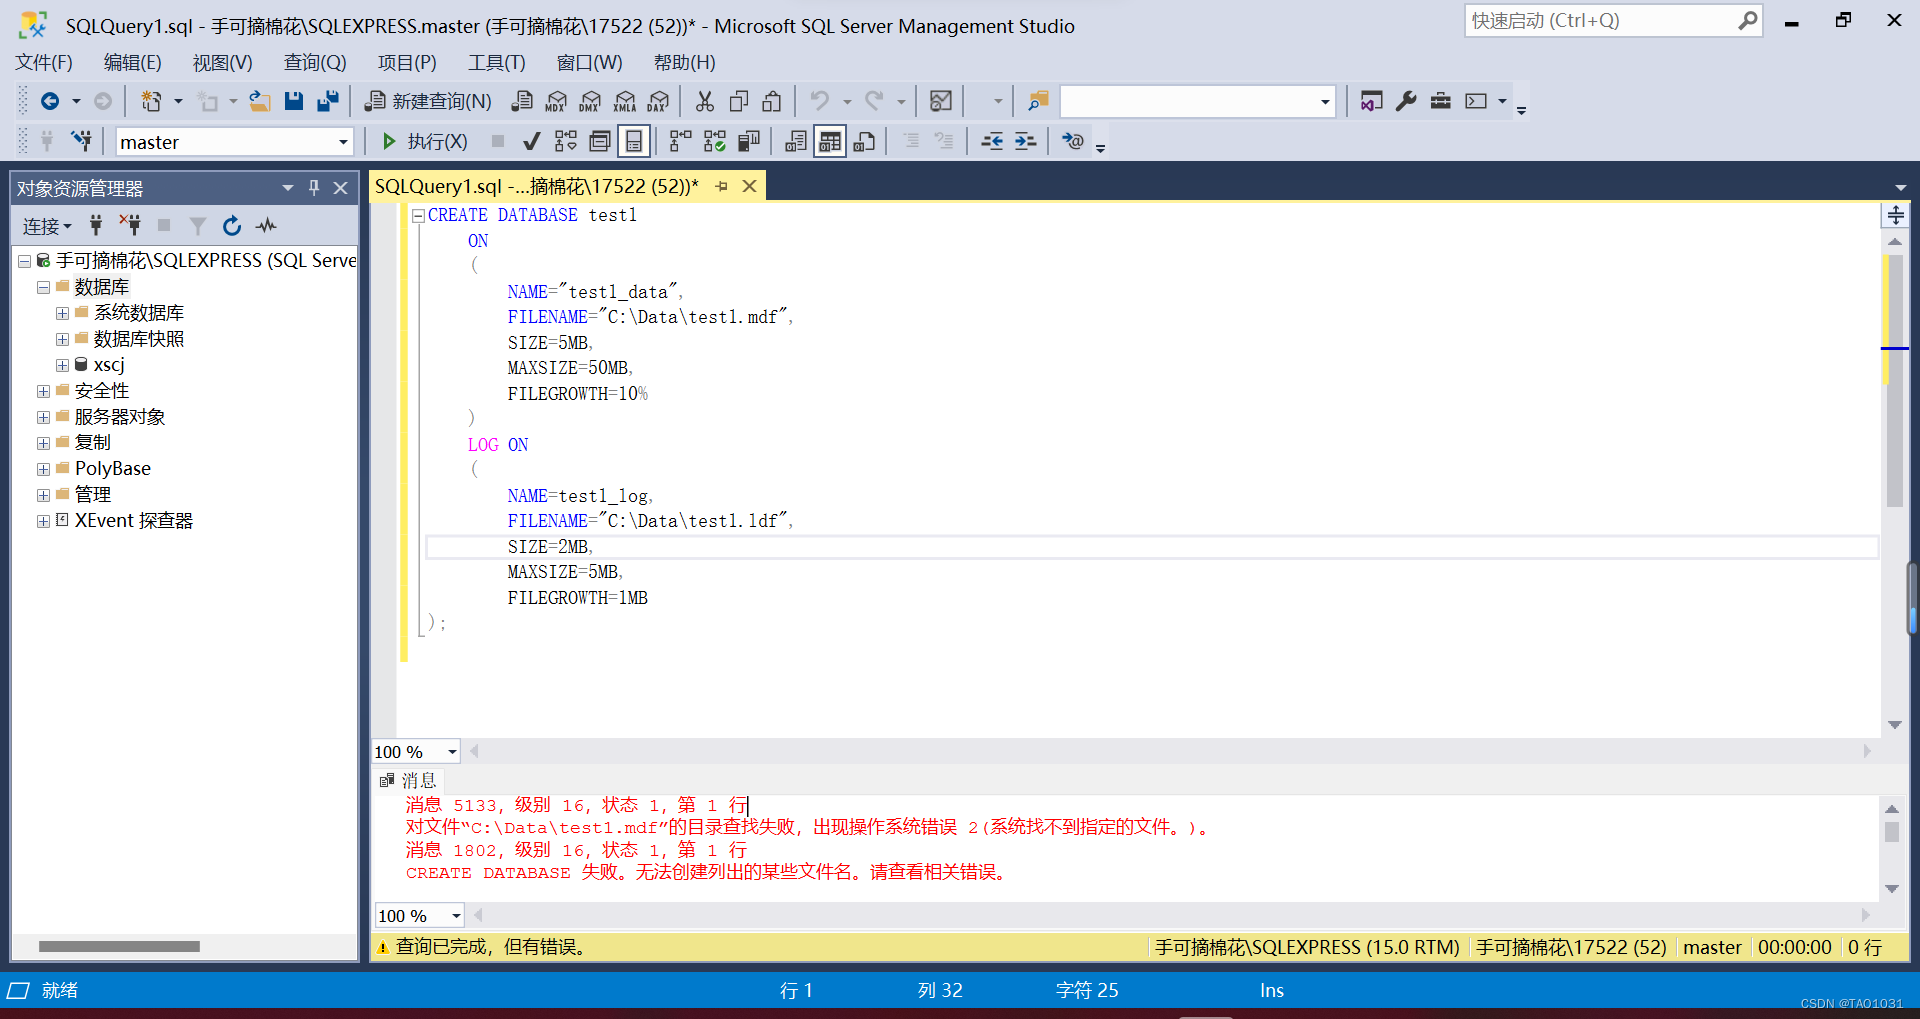Screen dimensions: 1920x1019
Task: Toggle Results to Grid mode
Action: click(830, 142)
